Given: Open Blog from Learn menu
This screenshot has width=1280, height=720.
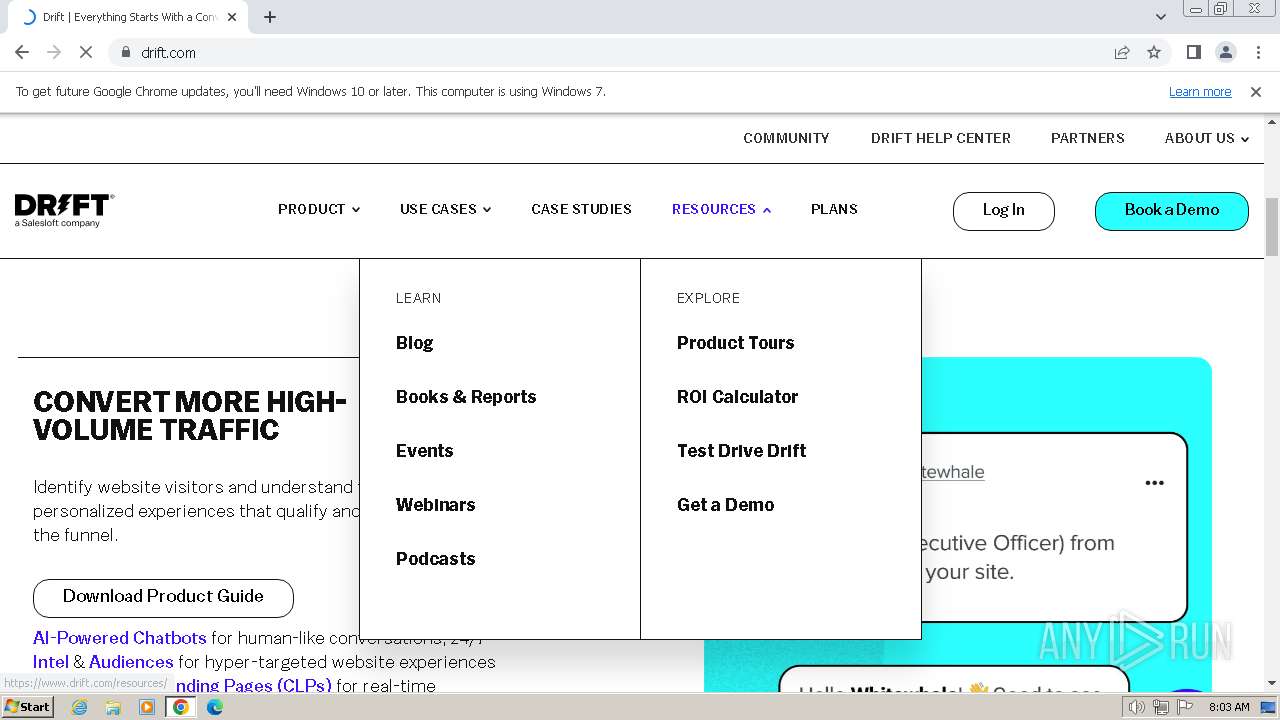Looking at the screenshot, I should click(x=414, y=343).
